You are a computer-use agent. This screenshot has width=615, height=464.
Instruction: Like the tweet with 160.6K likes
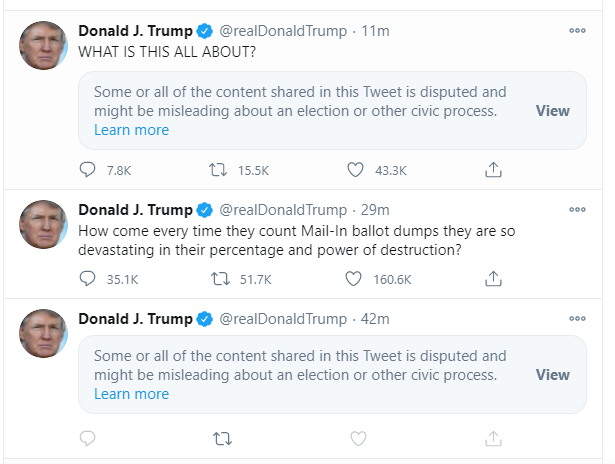[353, 279]
